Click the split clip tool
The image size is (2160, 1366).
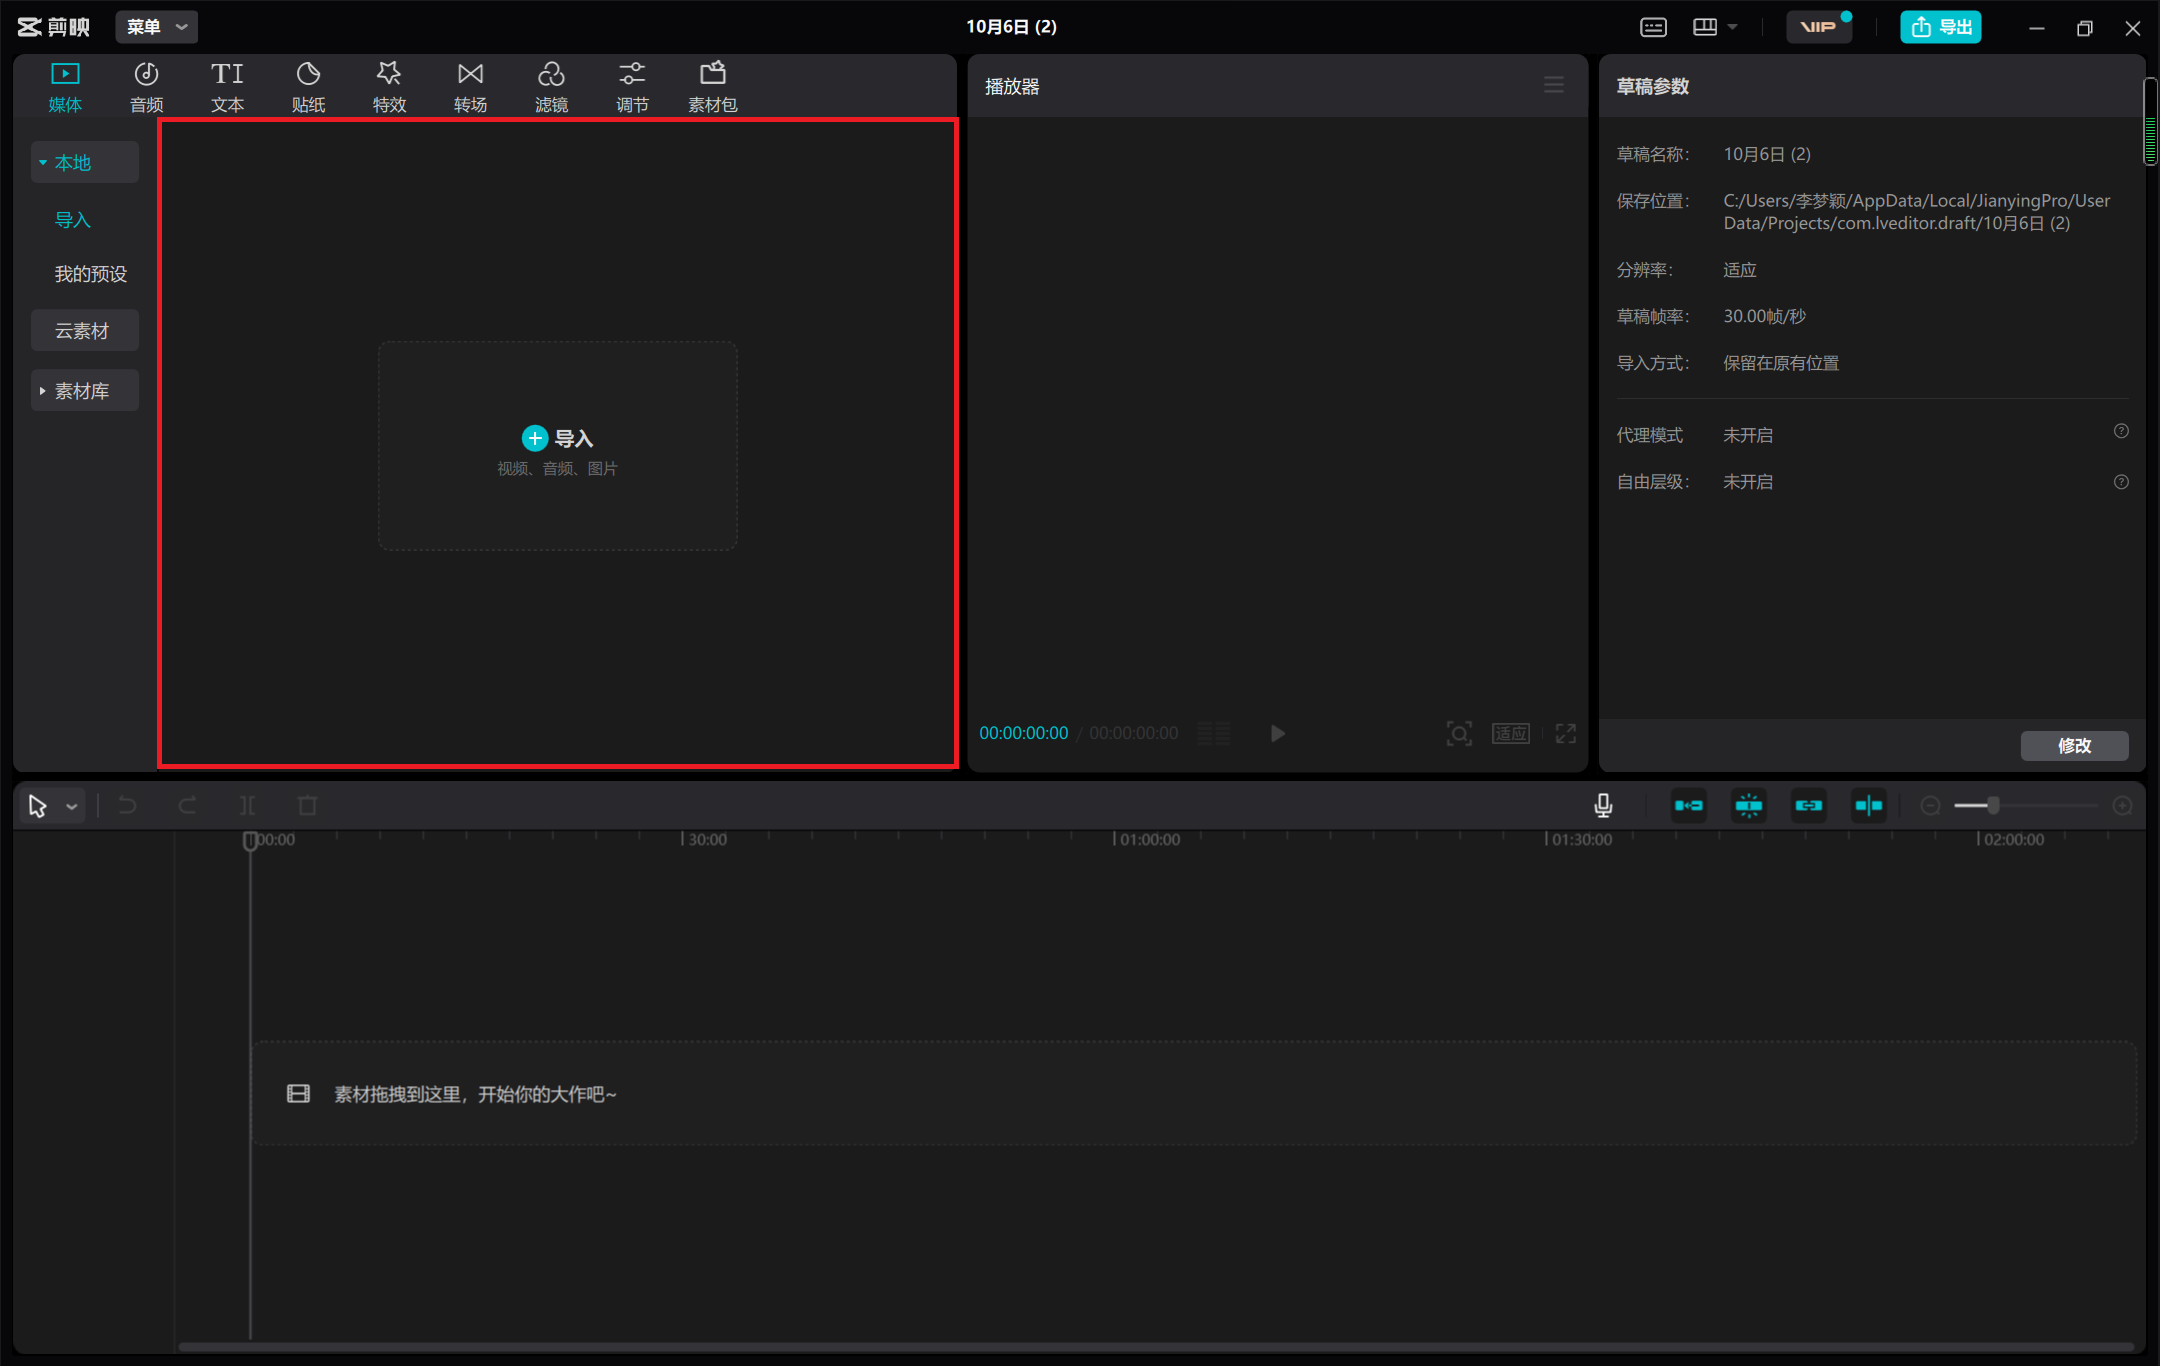[247, 805]
